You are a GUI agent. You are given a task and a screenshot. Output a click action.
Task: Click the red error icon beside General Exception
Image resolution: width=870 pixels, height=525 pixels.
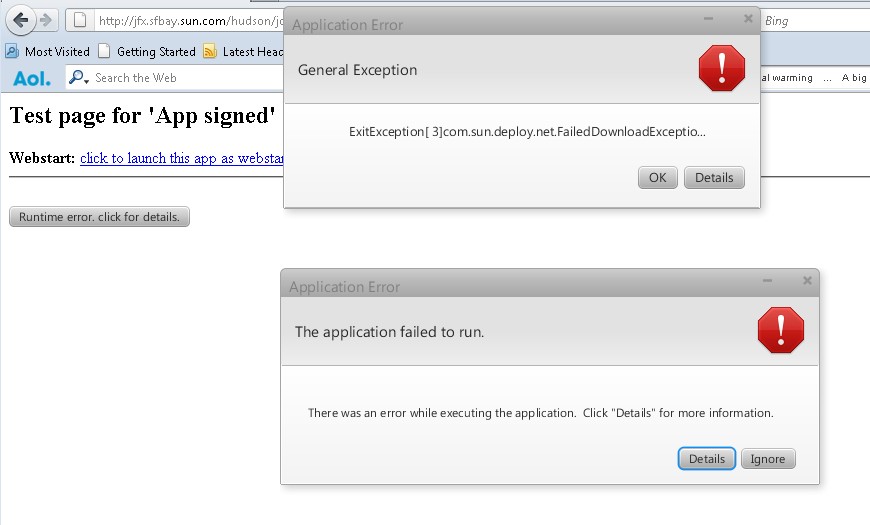(x=721, y=69)
